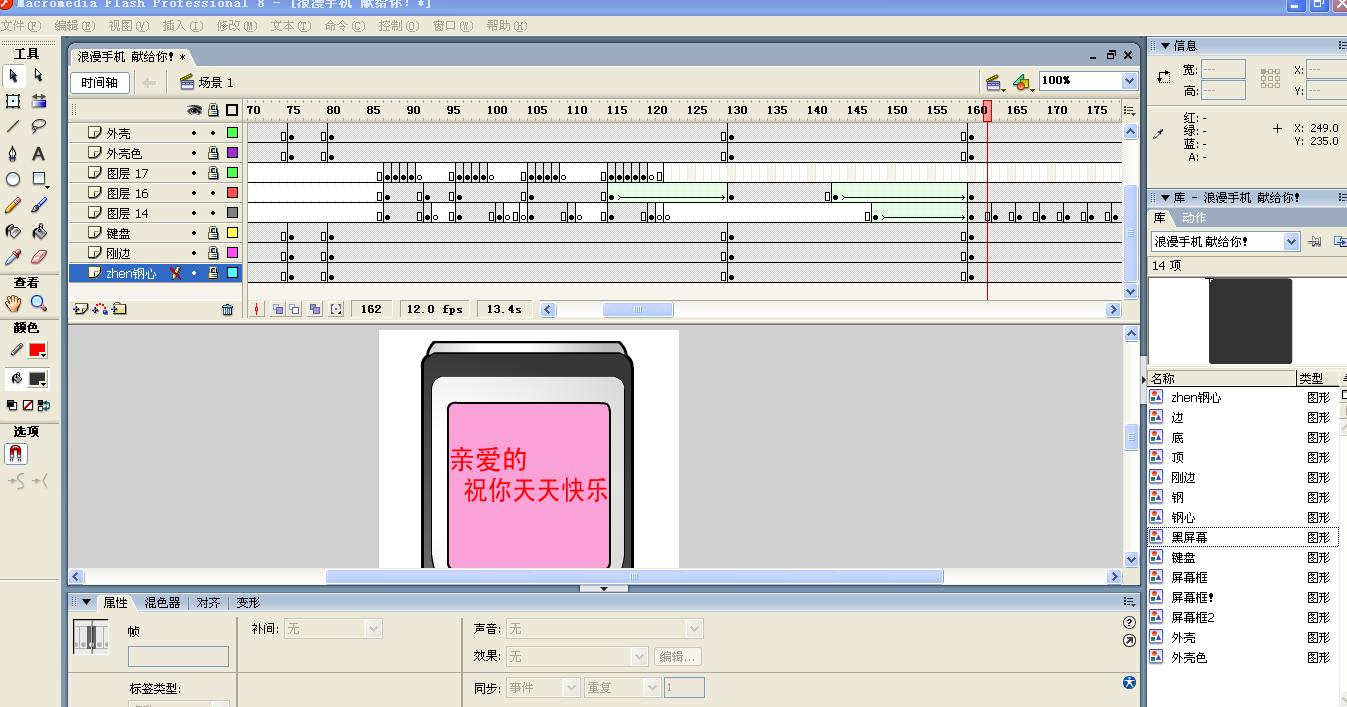
Task: Open the 补间 tween dropdown
Action: coord(373,629)
